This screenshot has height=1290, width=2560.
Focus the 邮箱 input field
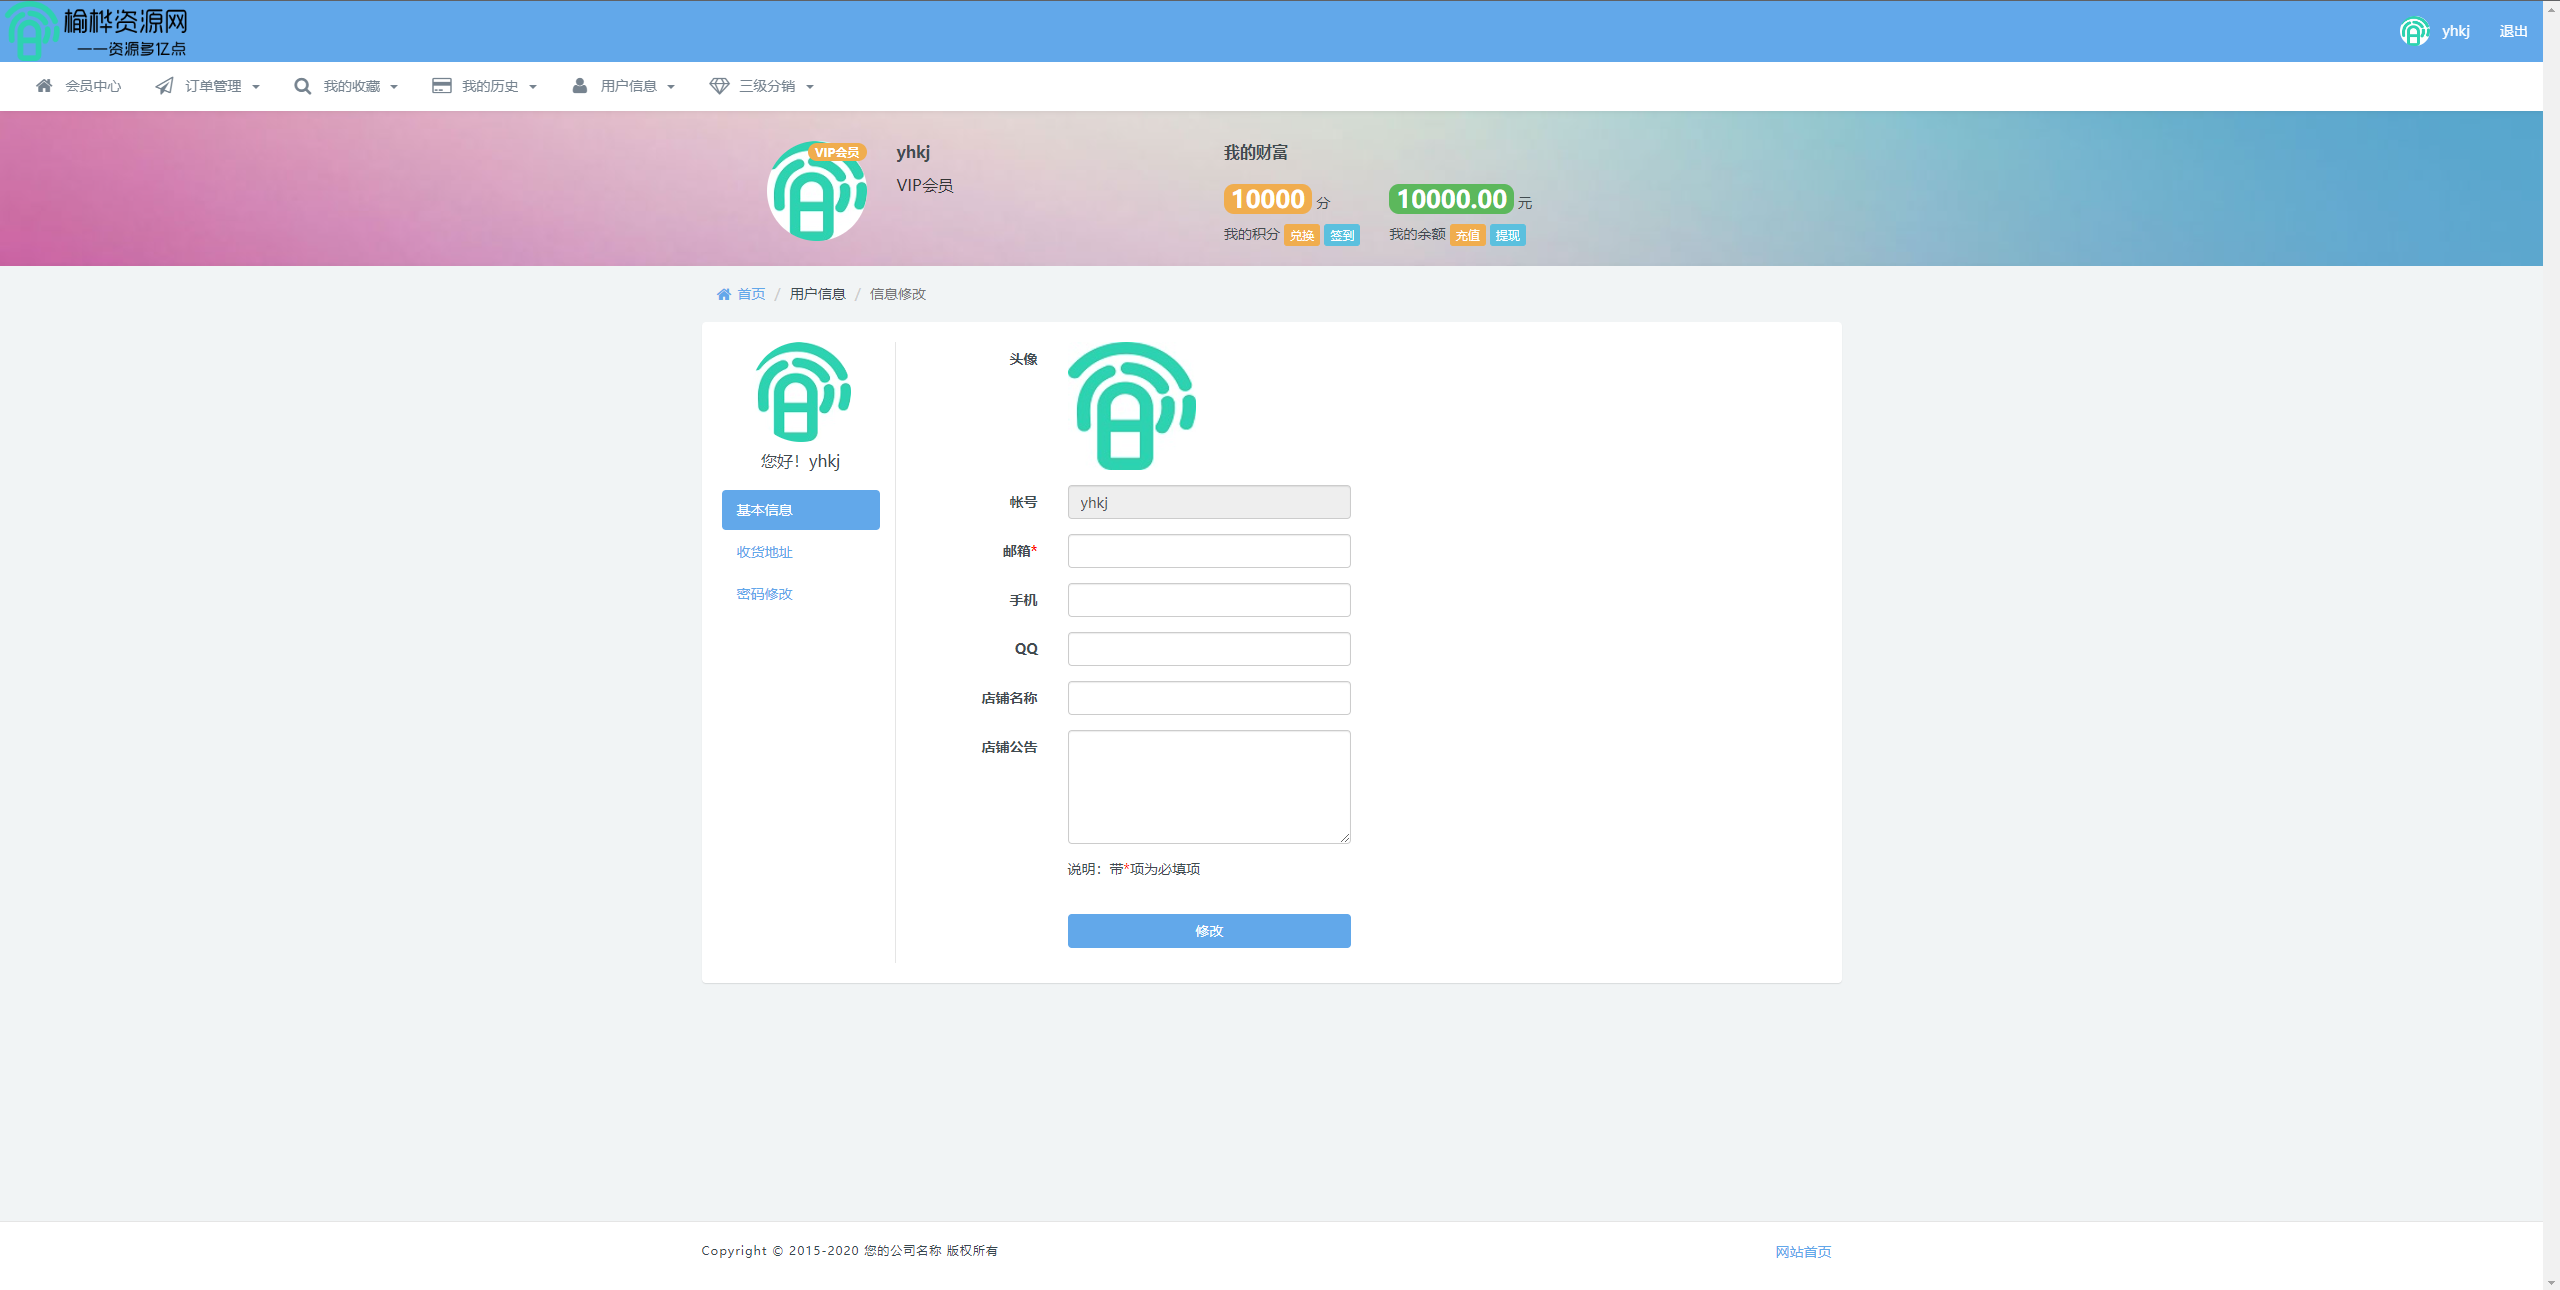1209,551
